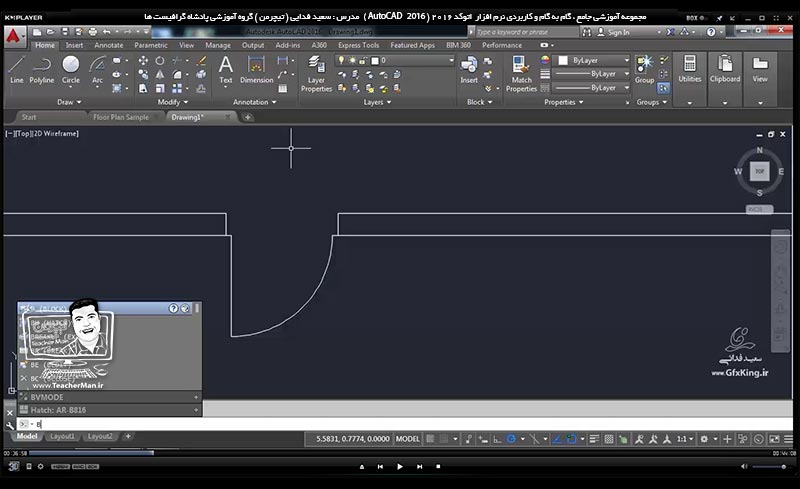This screenshot has height=489, width=800.
Task: Open the ByLayer color dropdown
Action: point(592,60)
